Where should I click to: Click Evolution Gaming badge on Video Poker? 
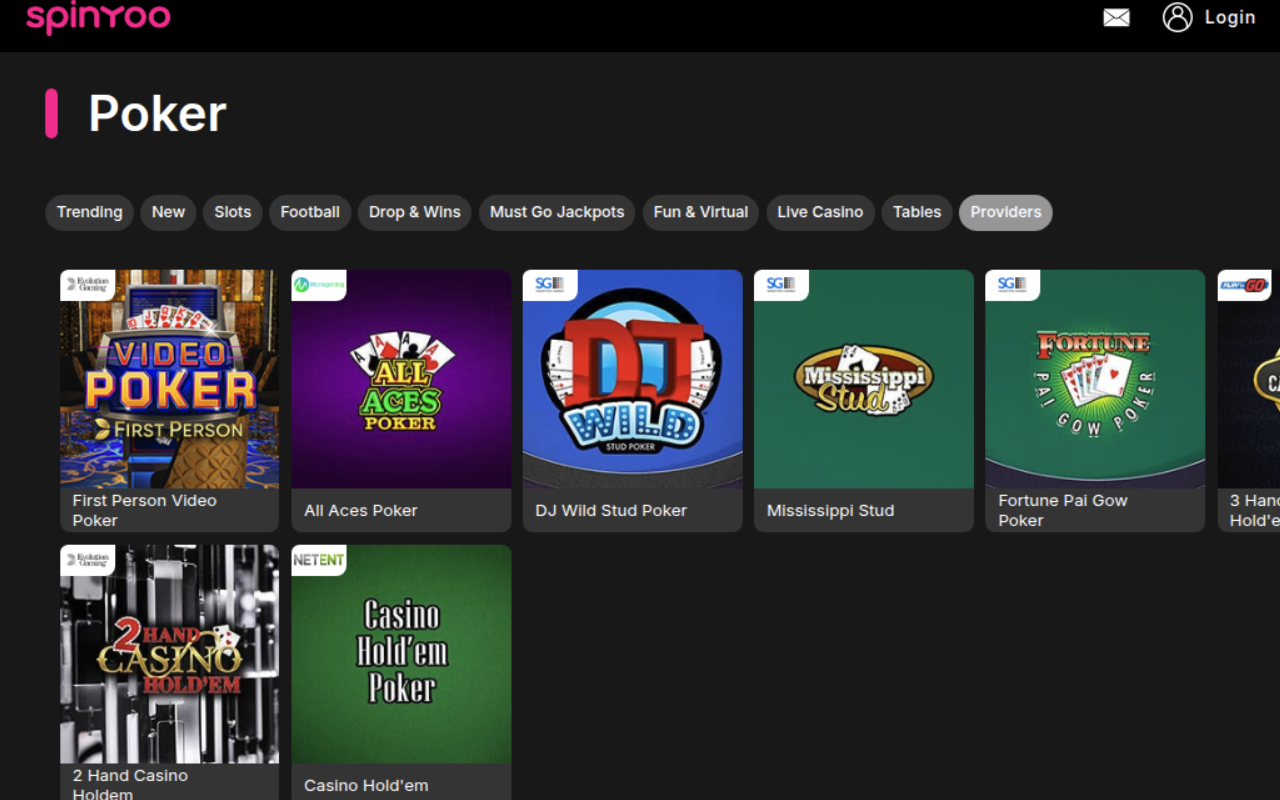(x=87, y=285)
